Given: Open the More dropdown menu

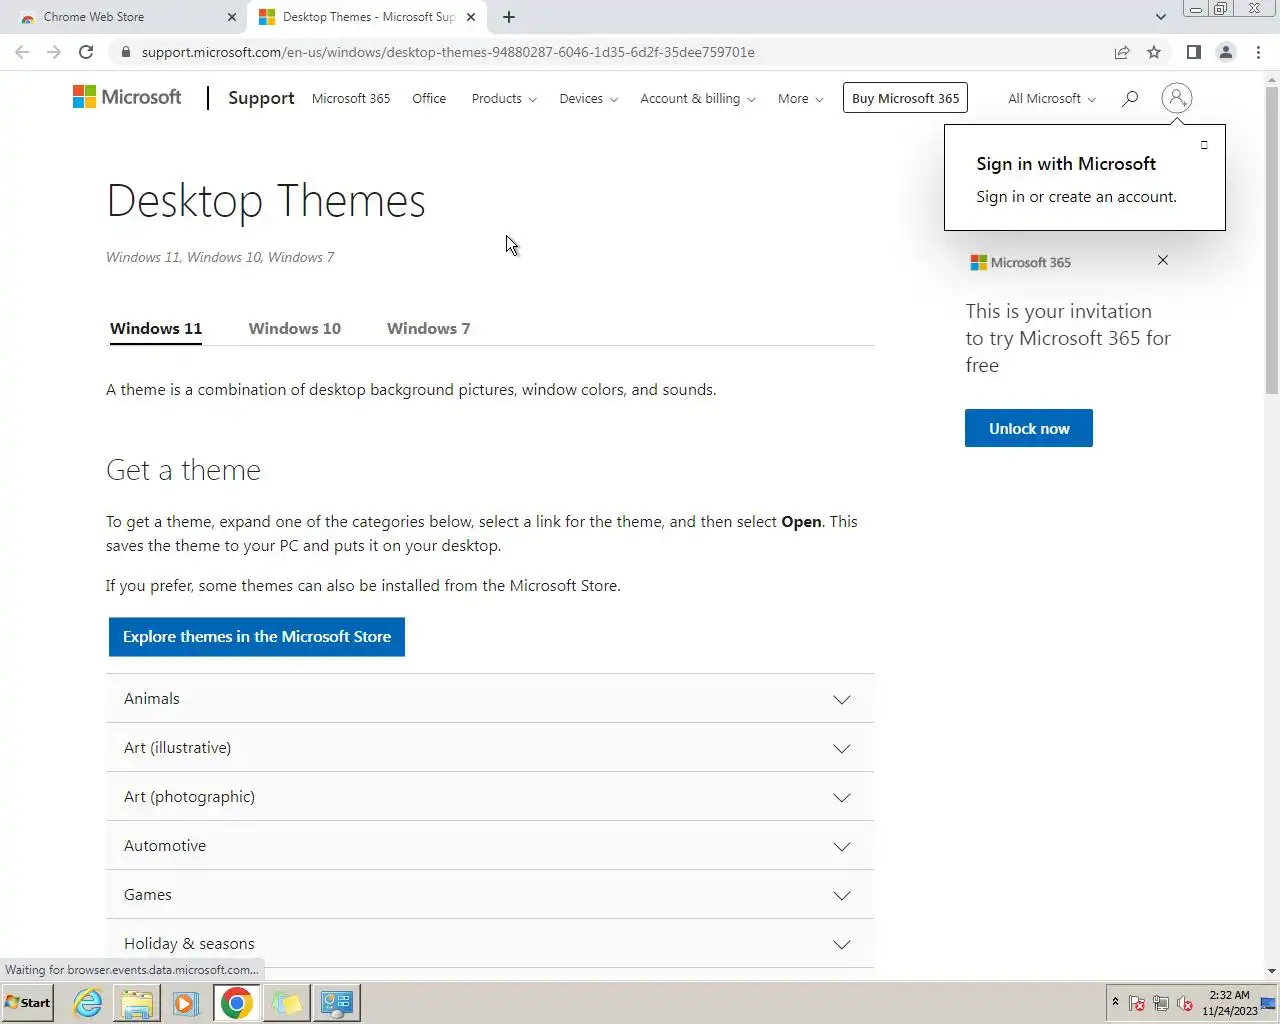Looking at the screenshot, I should (801, 98).
